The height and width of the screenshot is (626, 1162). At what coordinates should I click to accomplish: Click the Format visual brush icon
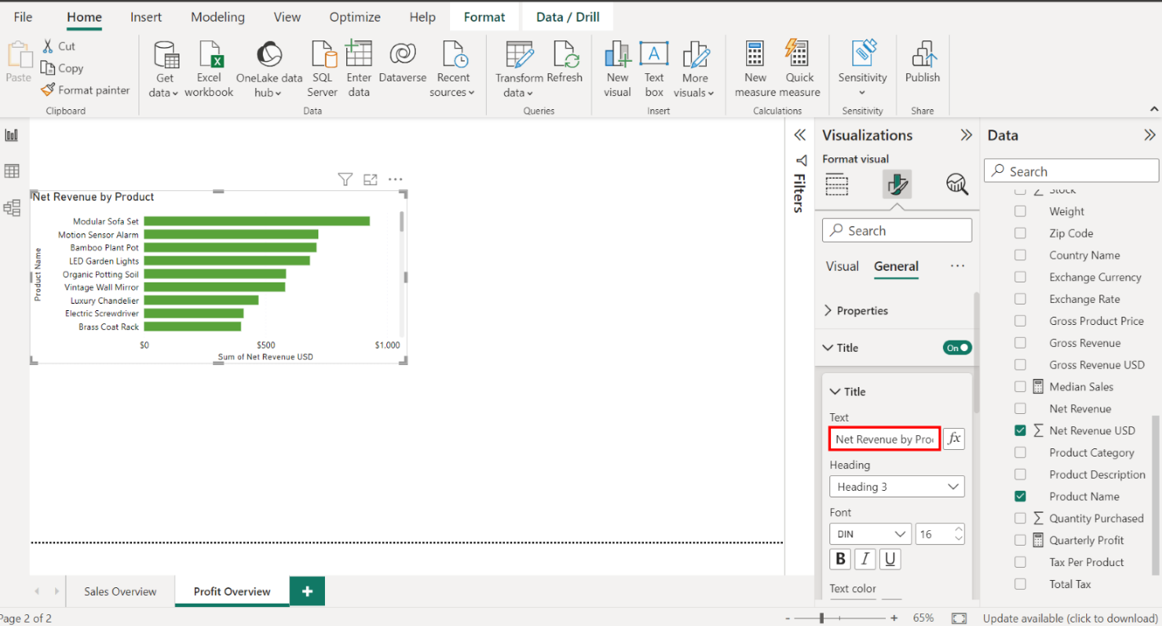click(897, 184)
